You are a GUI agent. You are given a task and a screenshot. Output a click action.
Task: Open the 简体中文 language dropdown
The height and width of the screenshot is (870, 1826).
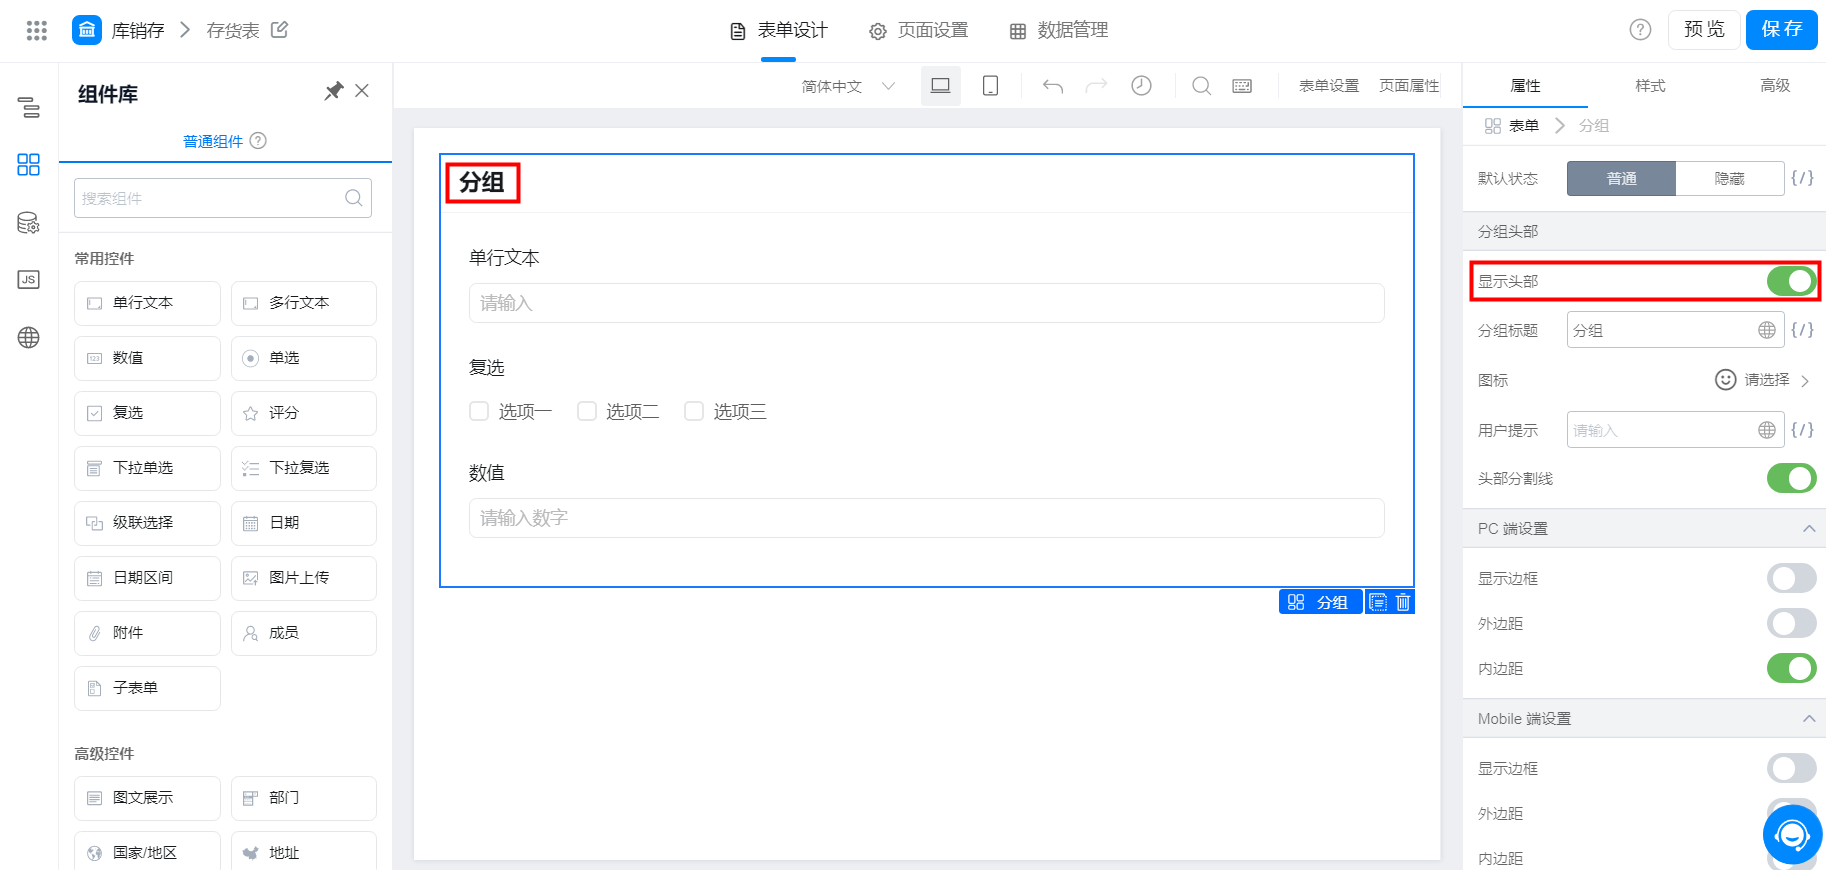click(x=848, y=86)
